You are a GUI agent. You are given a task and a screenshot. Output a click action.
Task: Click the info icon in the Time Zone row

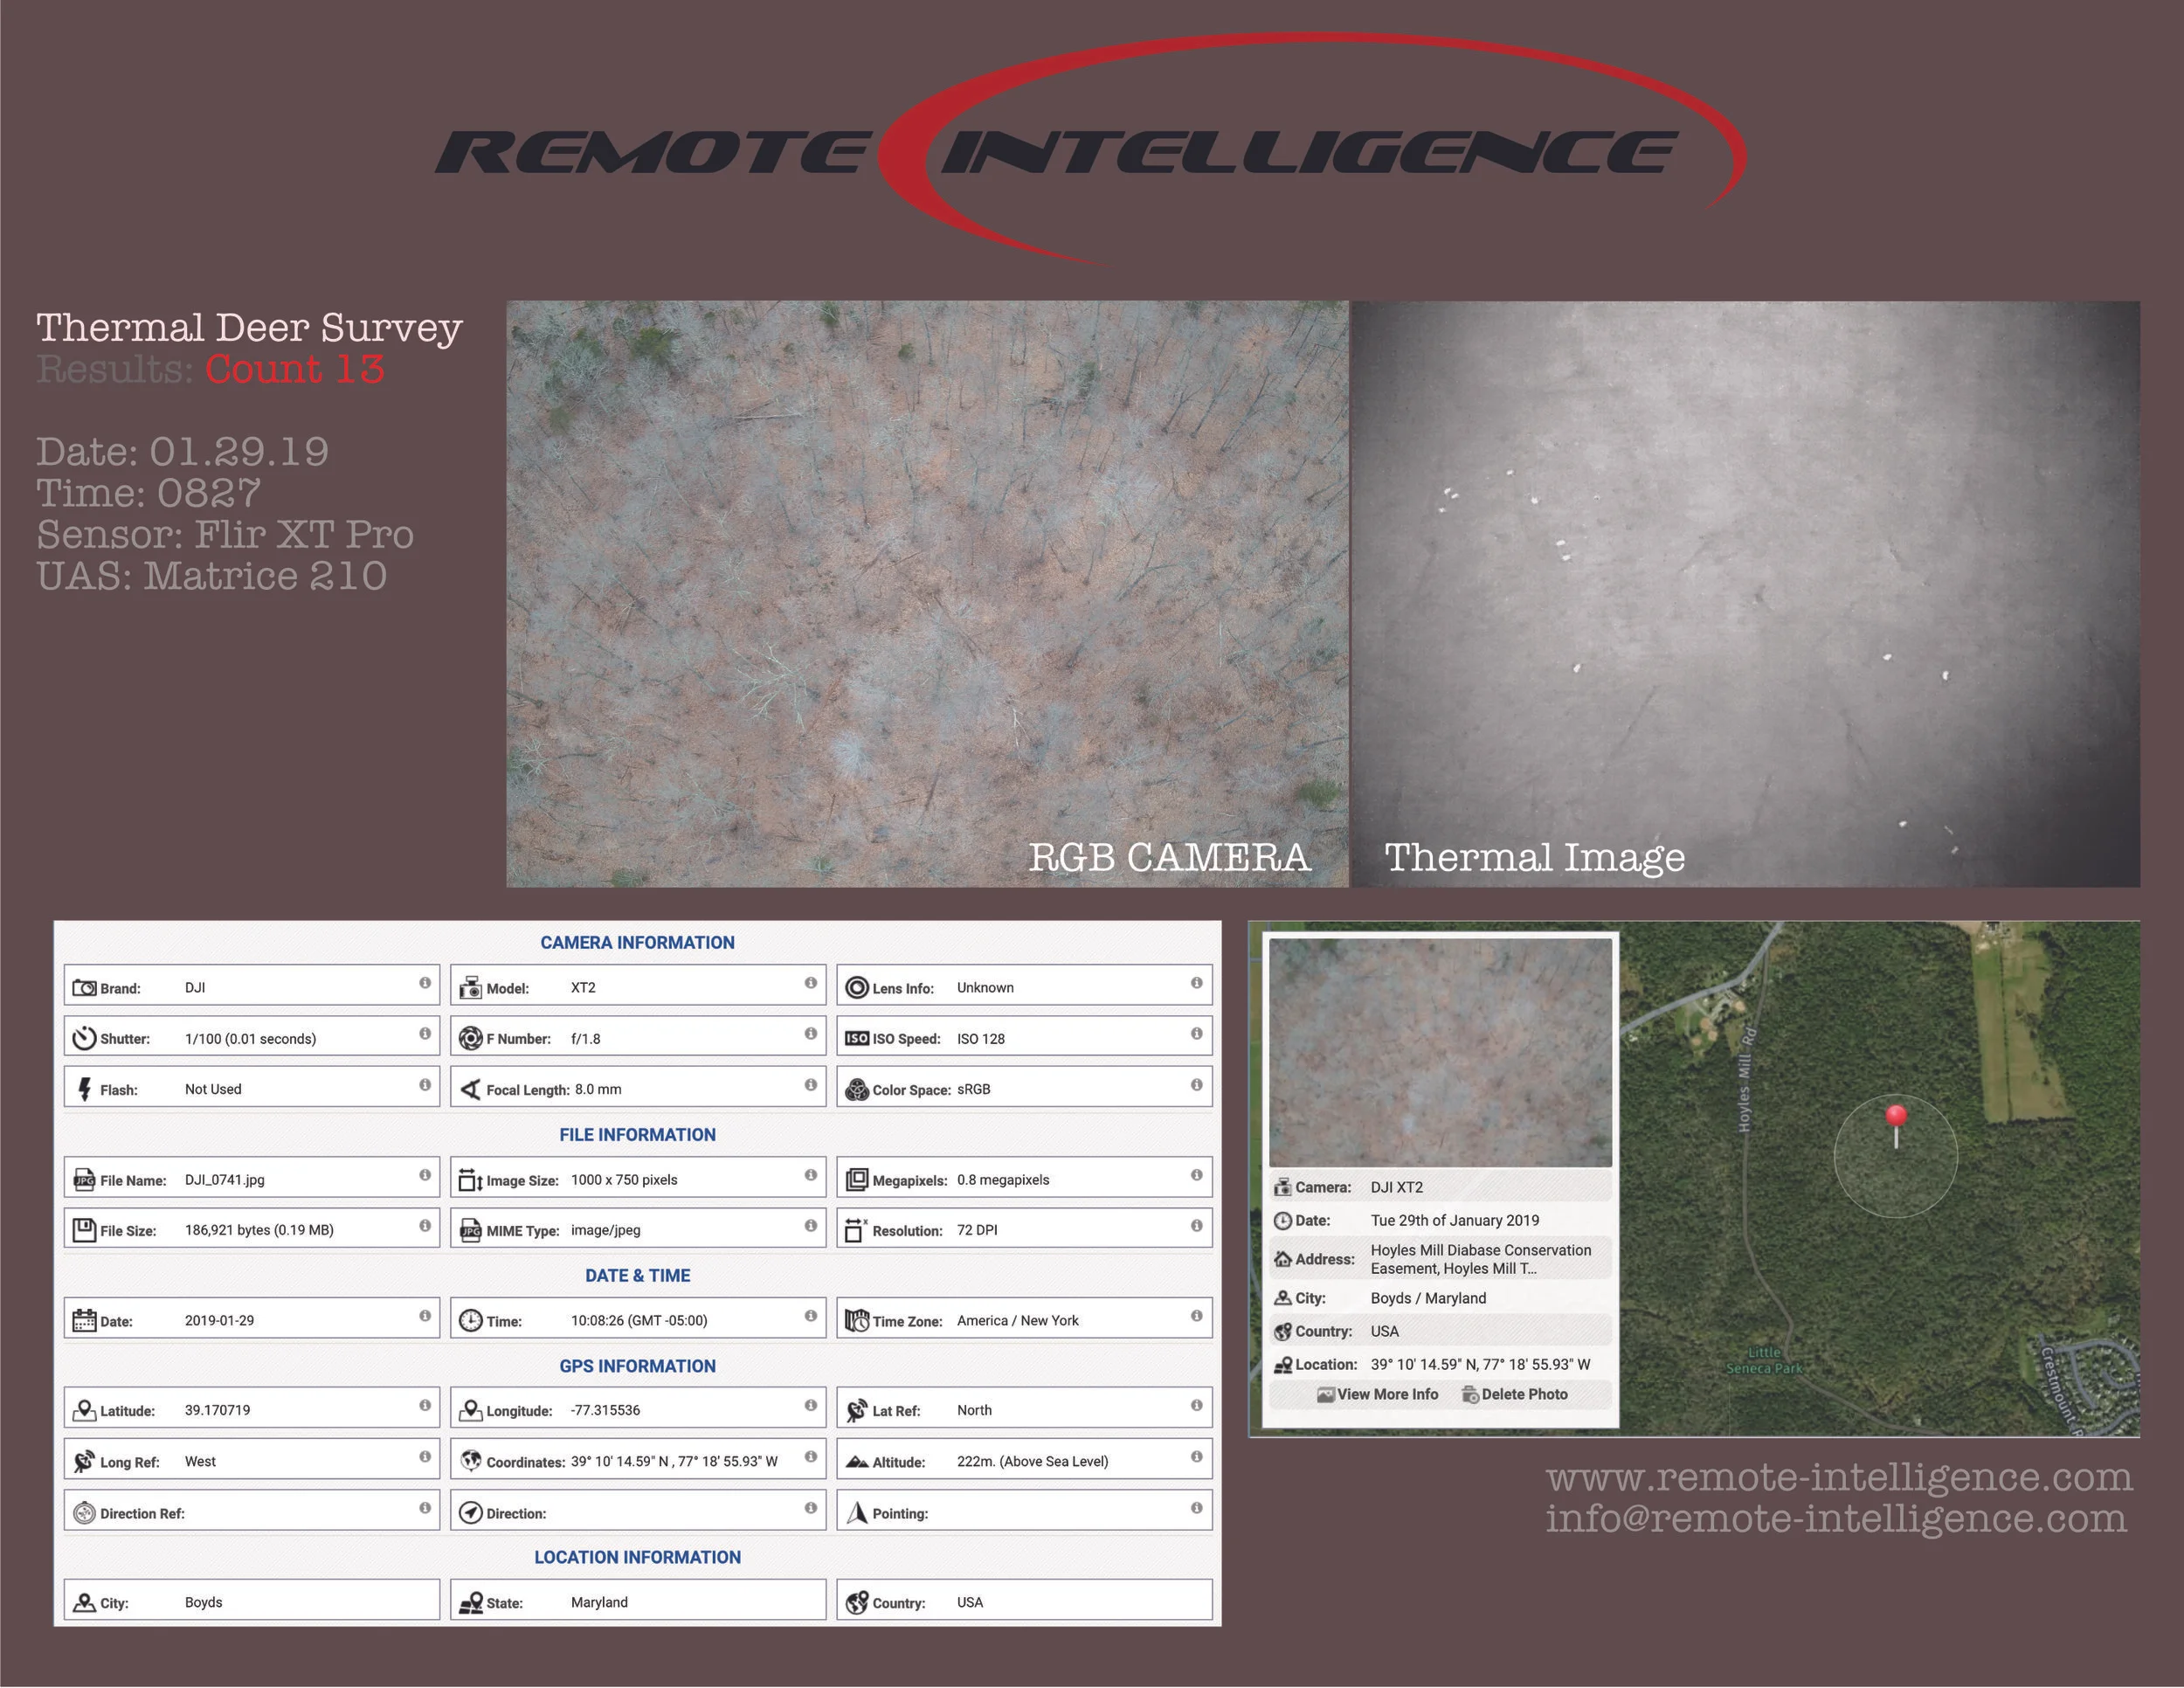(1196, 1315)
